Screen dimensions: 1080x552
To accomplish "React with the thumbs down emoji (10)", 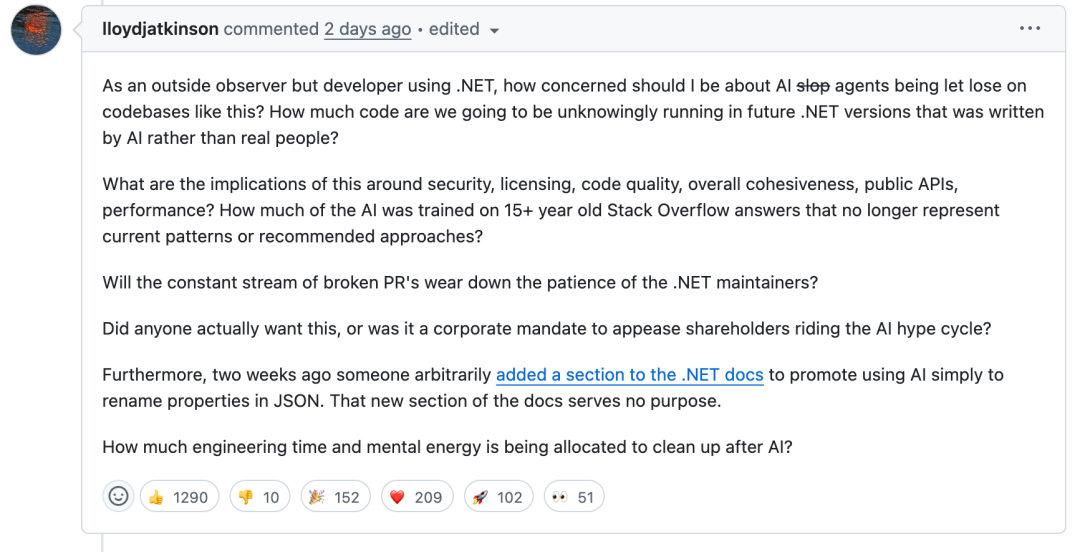I will (259, 497).
